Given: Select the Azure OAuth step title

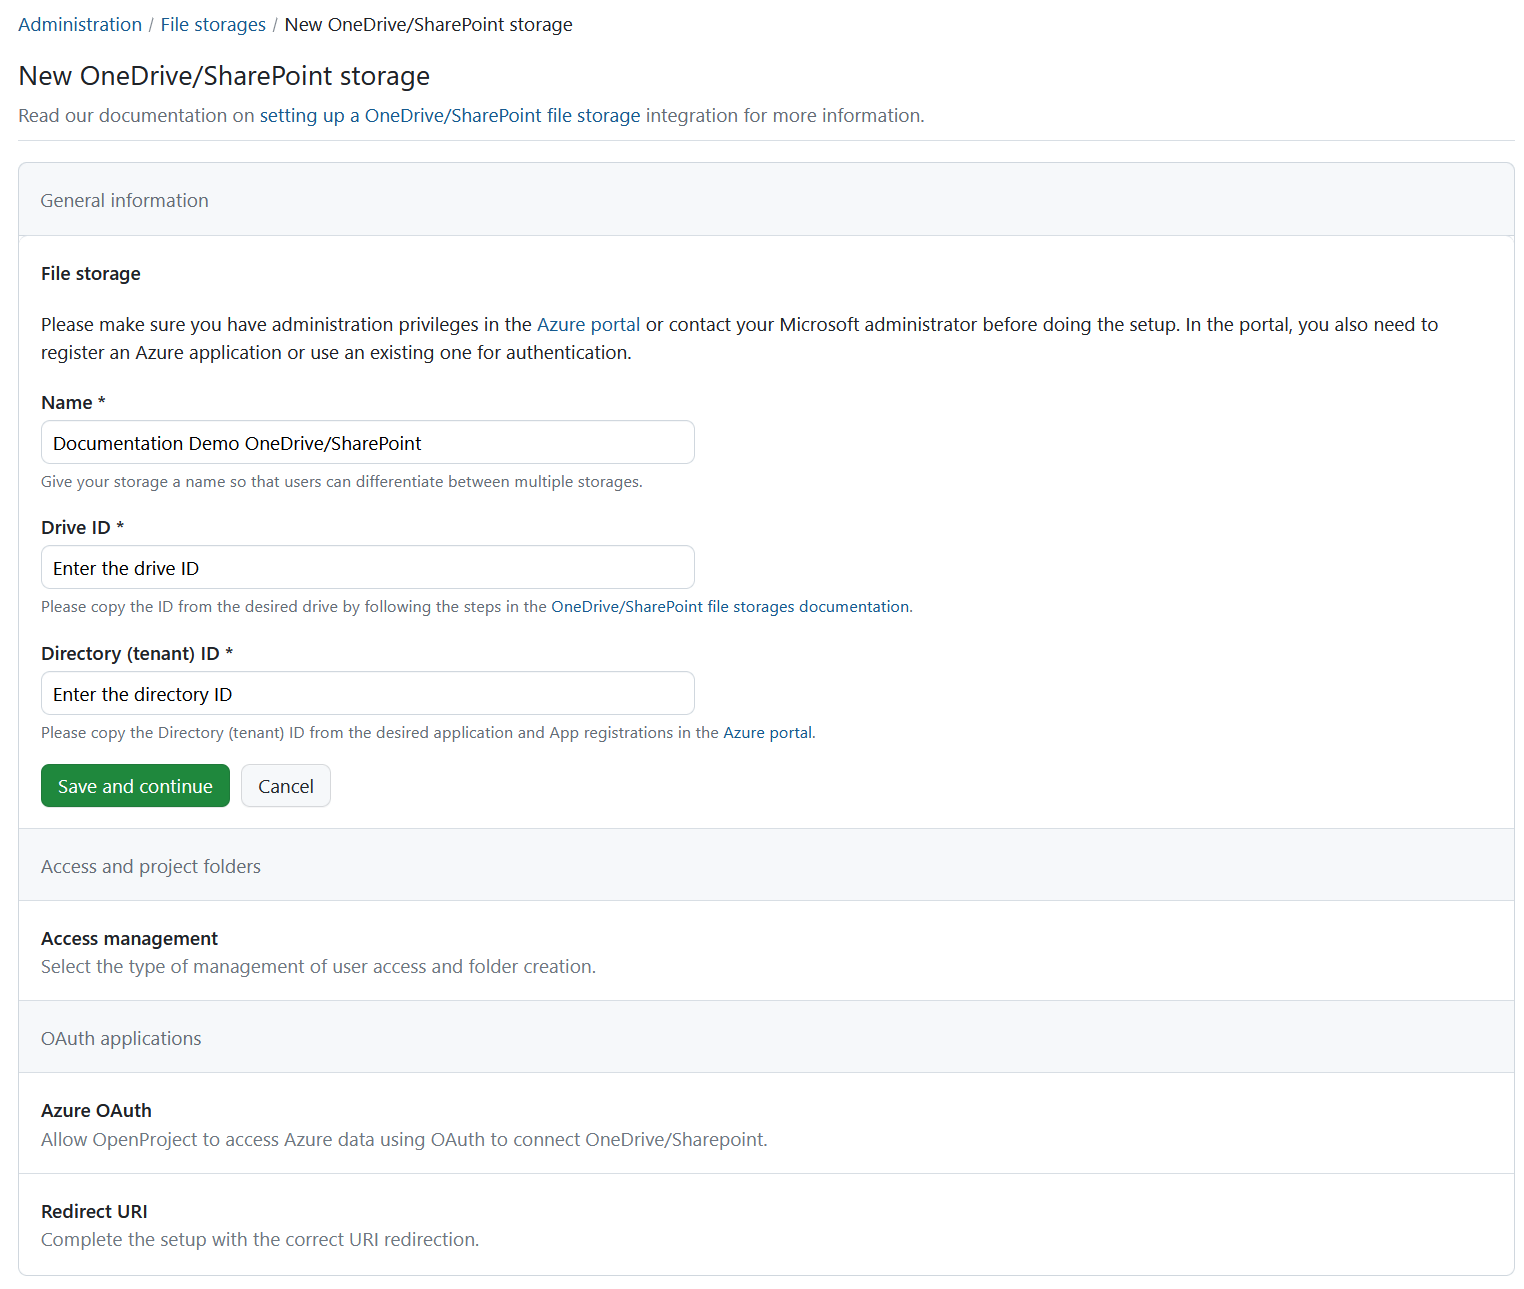Looking at the screenshot, I should [x=96, y=1111].
